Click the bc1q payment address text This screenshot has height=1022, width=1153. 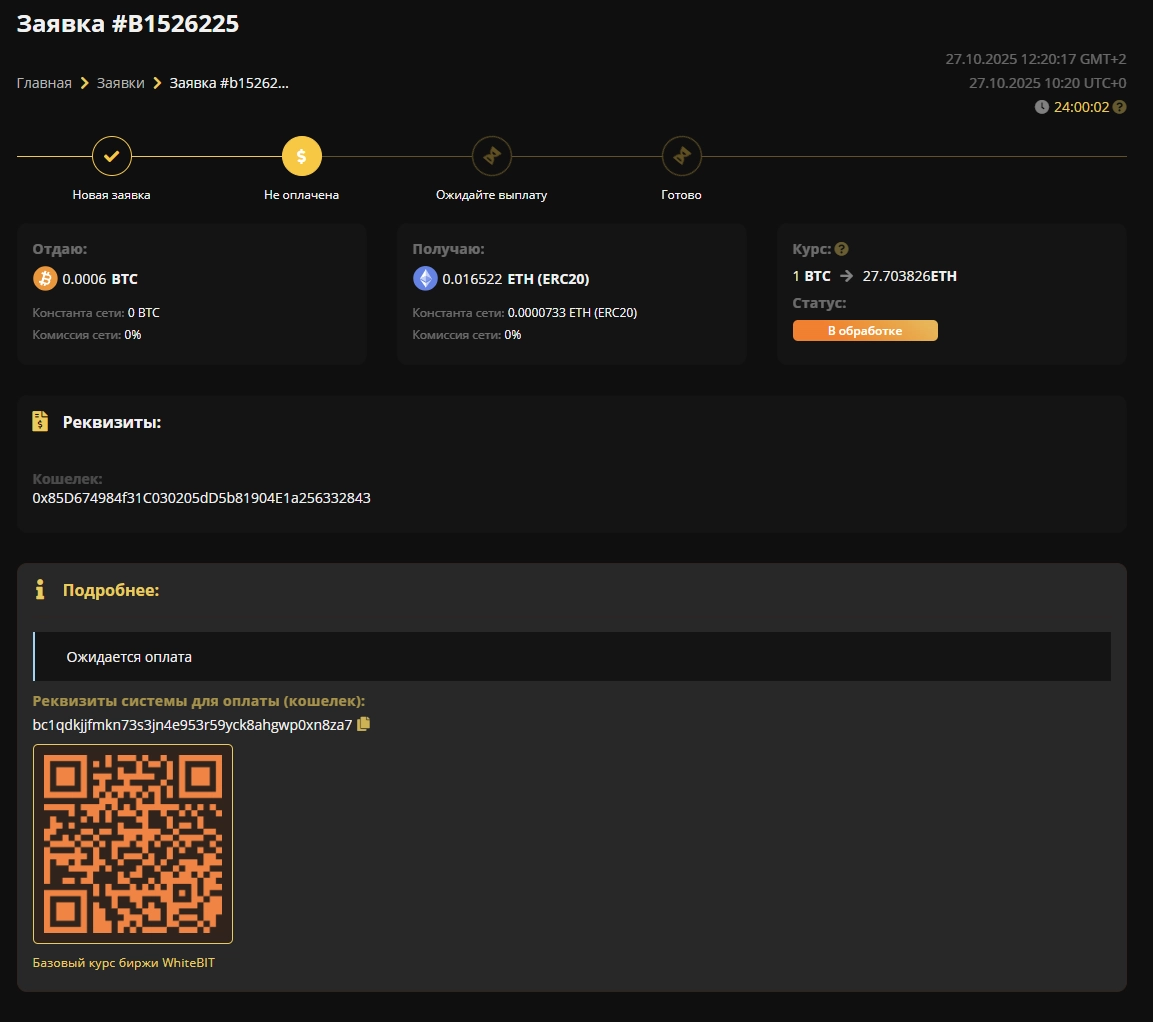tap(193, 725)
